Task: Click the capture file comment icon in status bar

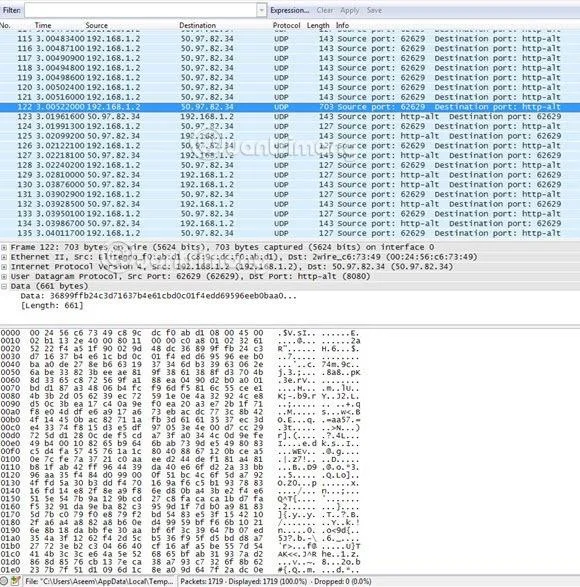Action: click(15, 581)
